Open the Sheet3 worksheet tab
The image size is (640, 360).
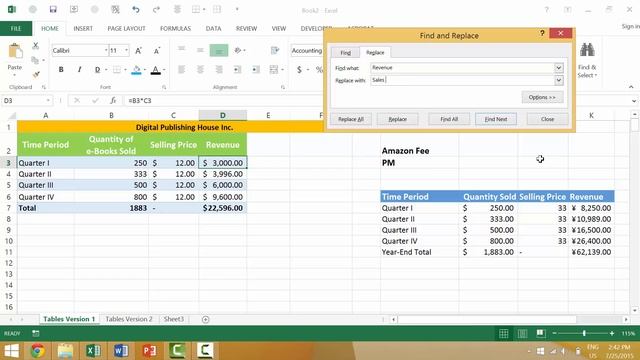(174, 319)
